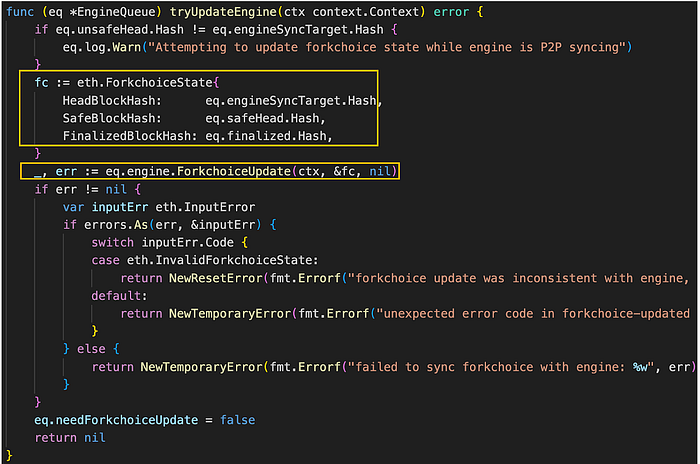The height and width of the screenshot is (464, 700).
Task: Click the "eth.InputError" type
Action: pos(205,208)
